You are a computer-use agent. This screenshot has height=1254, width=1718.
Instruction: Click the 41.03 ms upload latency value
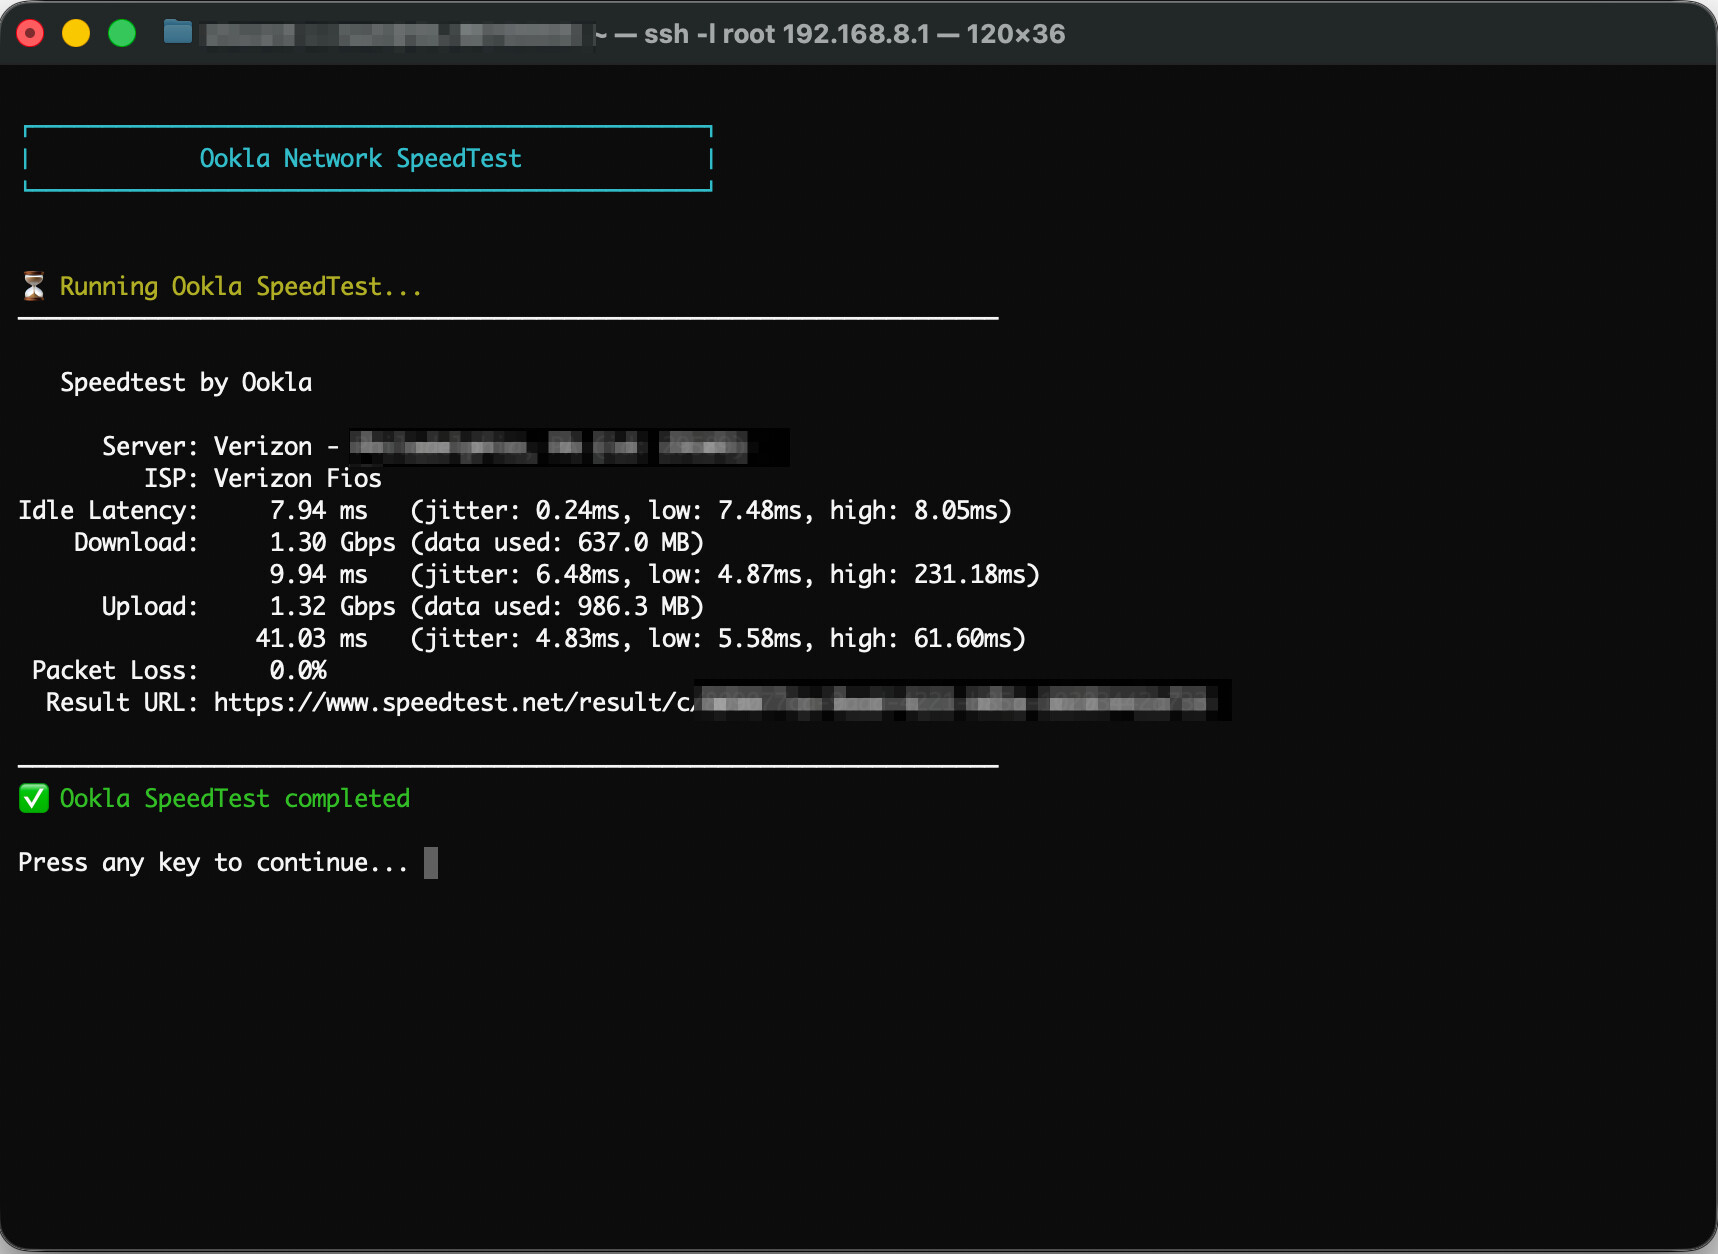click(311, 639)
